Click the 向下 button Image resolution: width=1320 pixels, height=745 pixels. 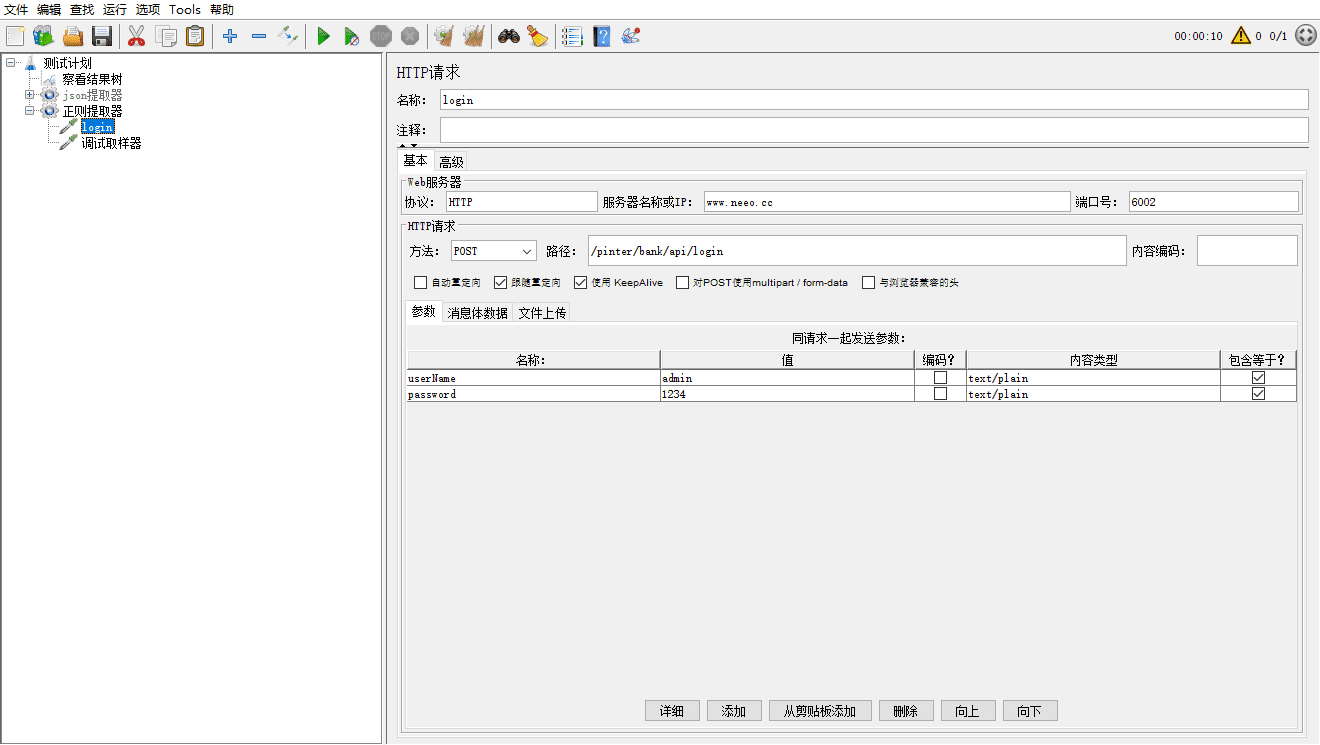point(1030,711)
